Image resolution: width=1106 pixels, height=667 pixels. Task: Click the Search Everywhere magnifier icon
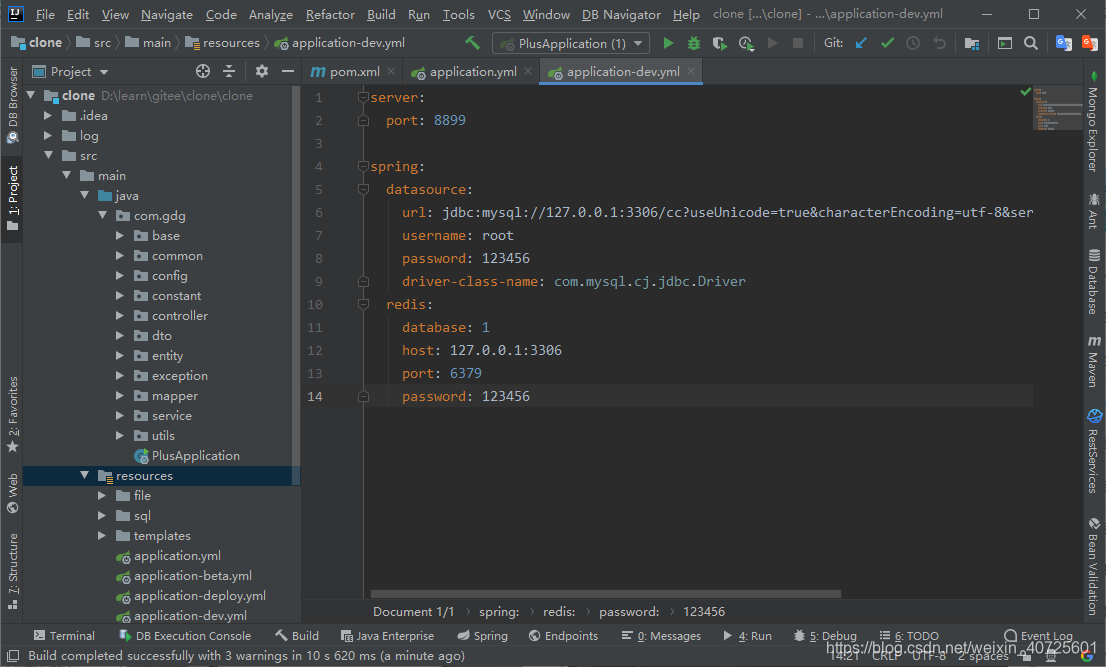[x=1031, y=43]
